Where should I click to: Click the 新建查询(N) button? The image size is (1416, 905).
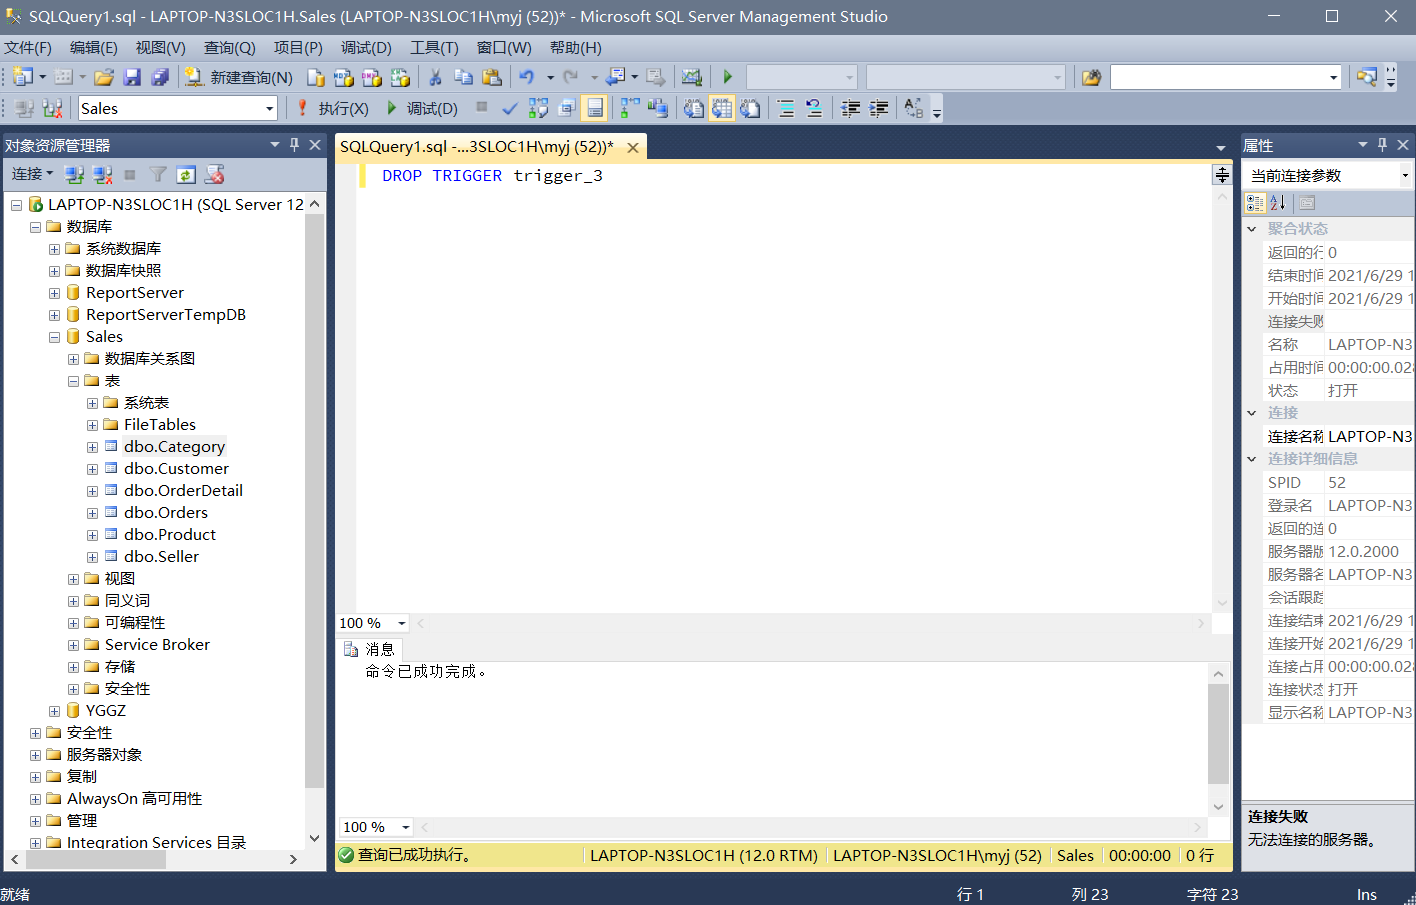(x=239, y=77)
